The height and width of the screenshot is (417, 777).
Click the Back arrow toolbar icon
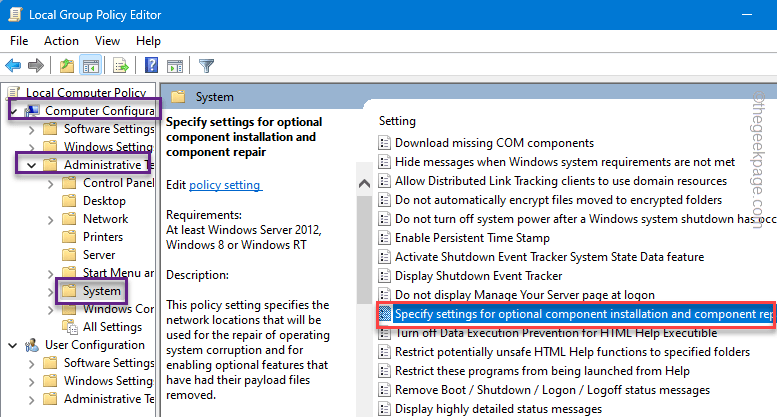coord(13,65)
